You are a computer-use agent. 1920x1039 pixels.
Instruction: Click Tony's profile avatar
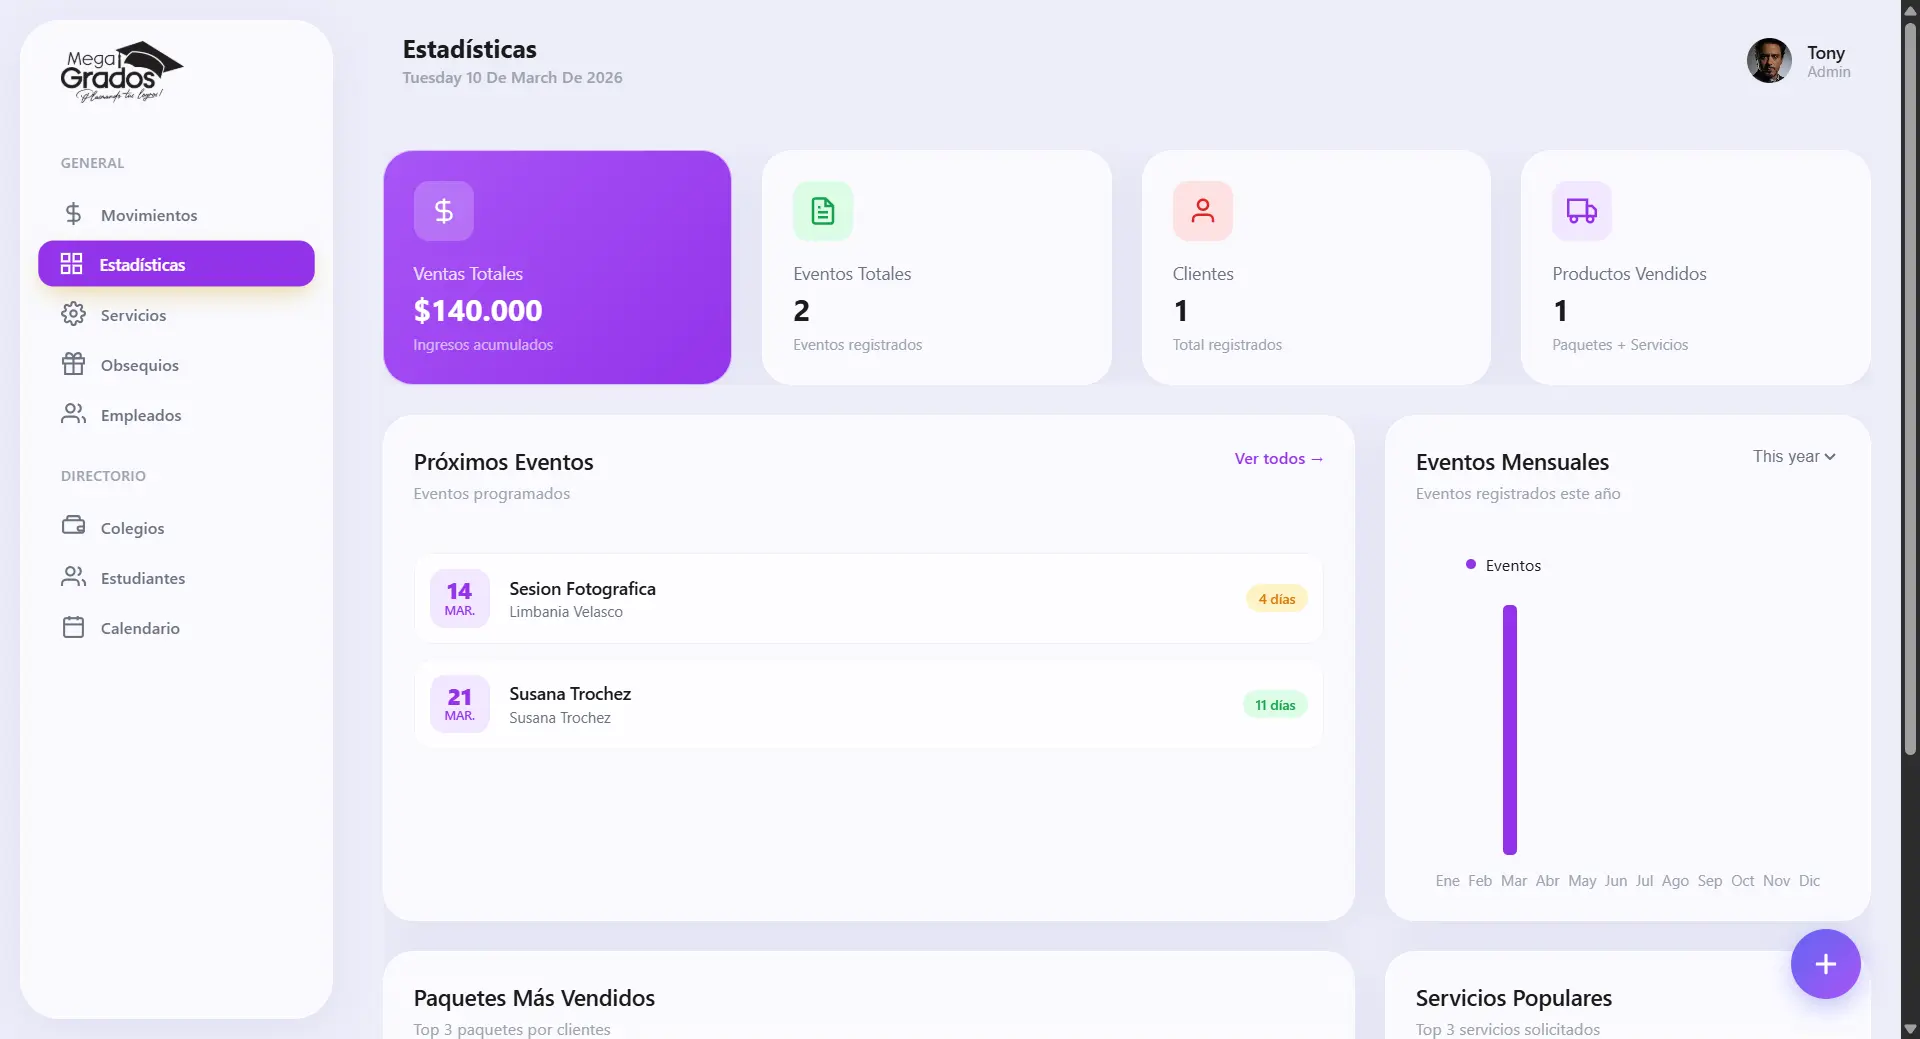(1768, 61)
